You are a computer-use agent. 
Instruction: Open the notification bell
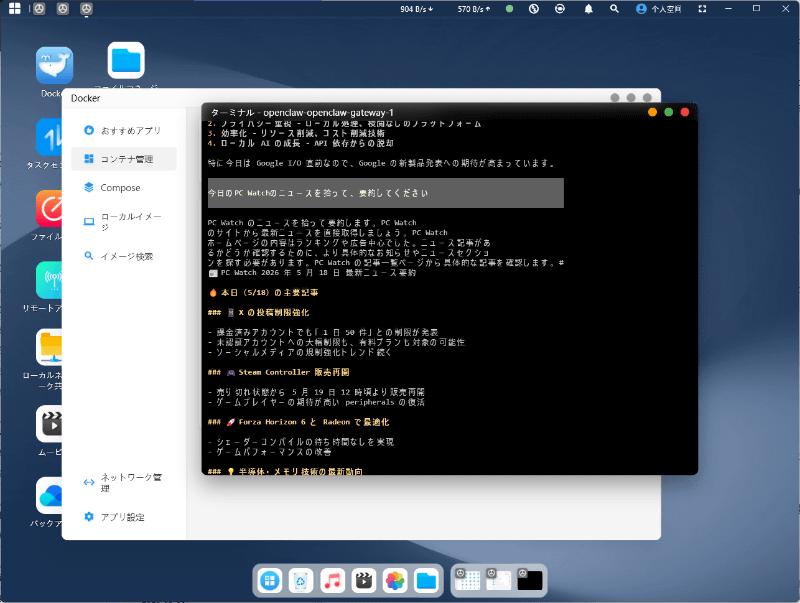[x=588, y=9]
